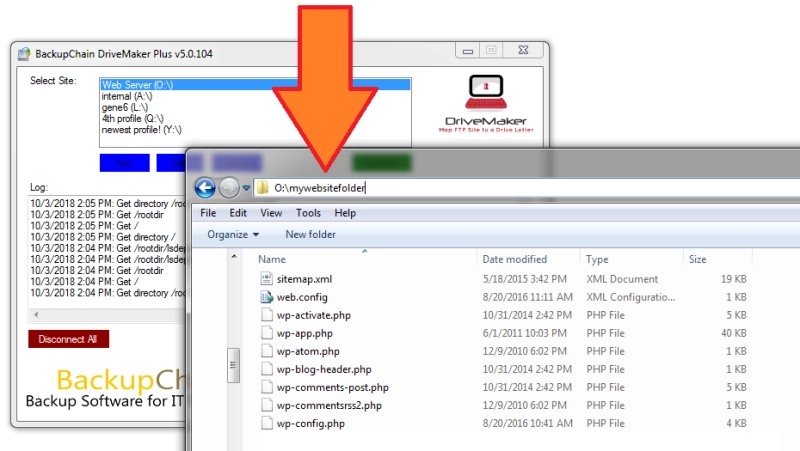The height and width of the screenshot is (451, 800).
Task: Select 4th profile (Q:\) in DriveMaker list
Action: click(x=132, y=118)
